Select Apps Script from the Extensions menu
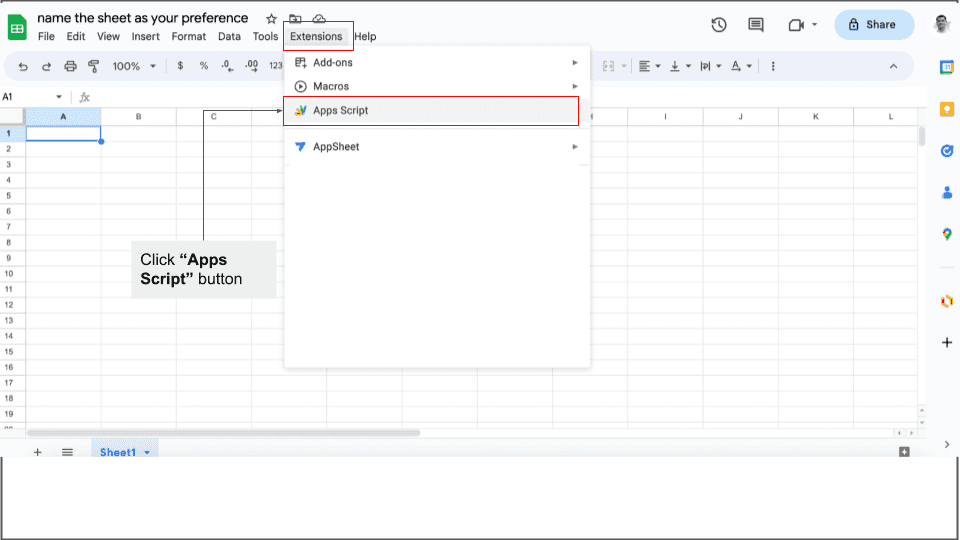 pos(340,110)
